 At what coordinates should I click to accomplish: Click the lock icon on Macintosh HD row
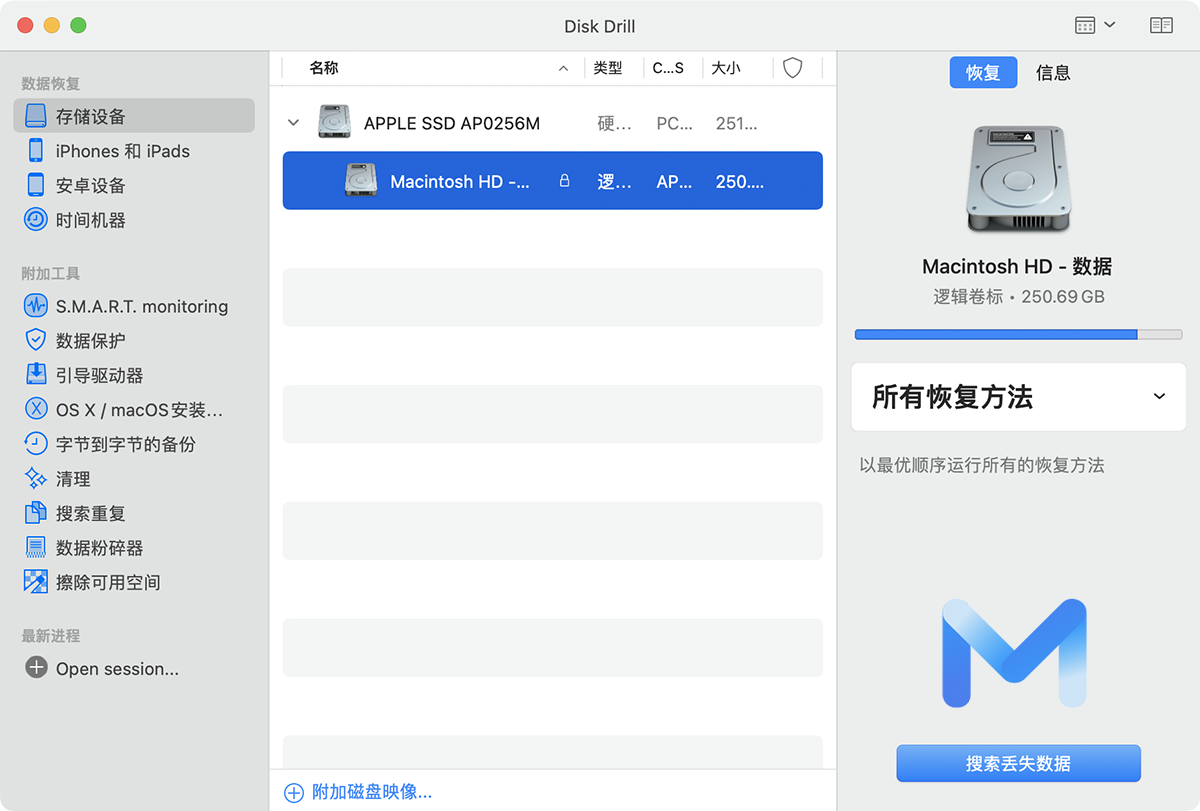pyautogui.click(x=564, y=181)
